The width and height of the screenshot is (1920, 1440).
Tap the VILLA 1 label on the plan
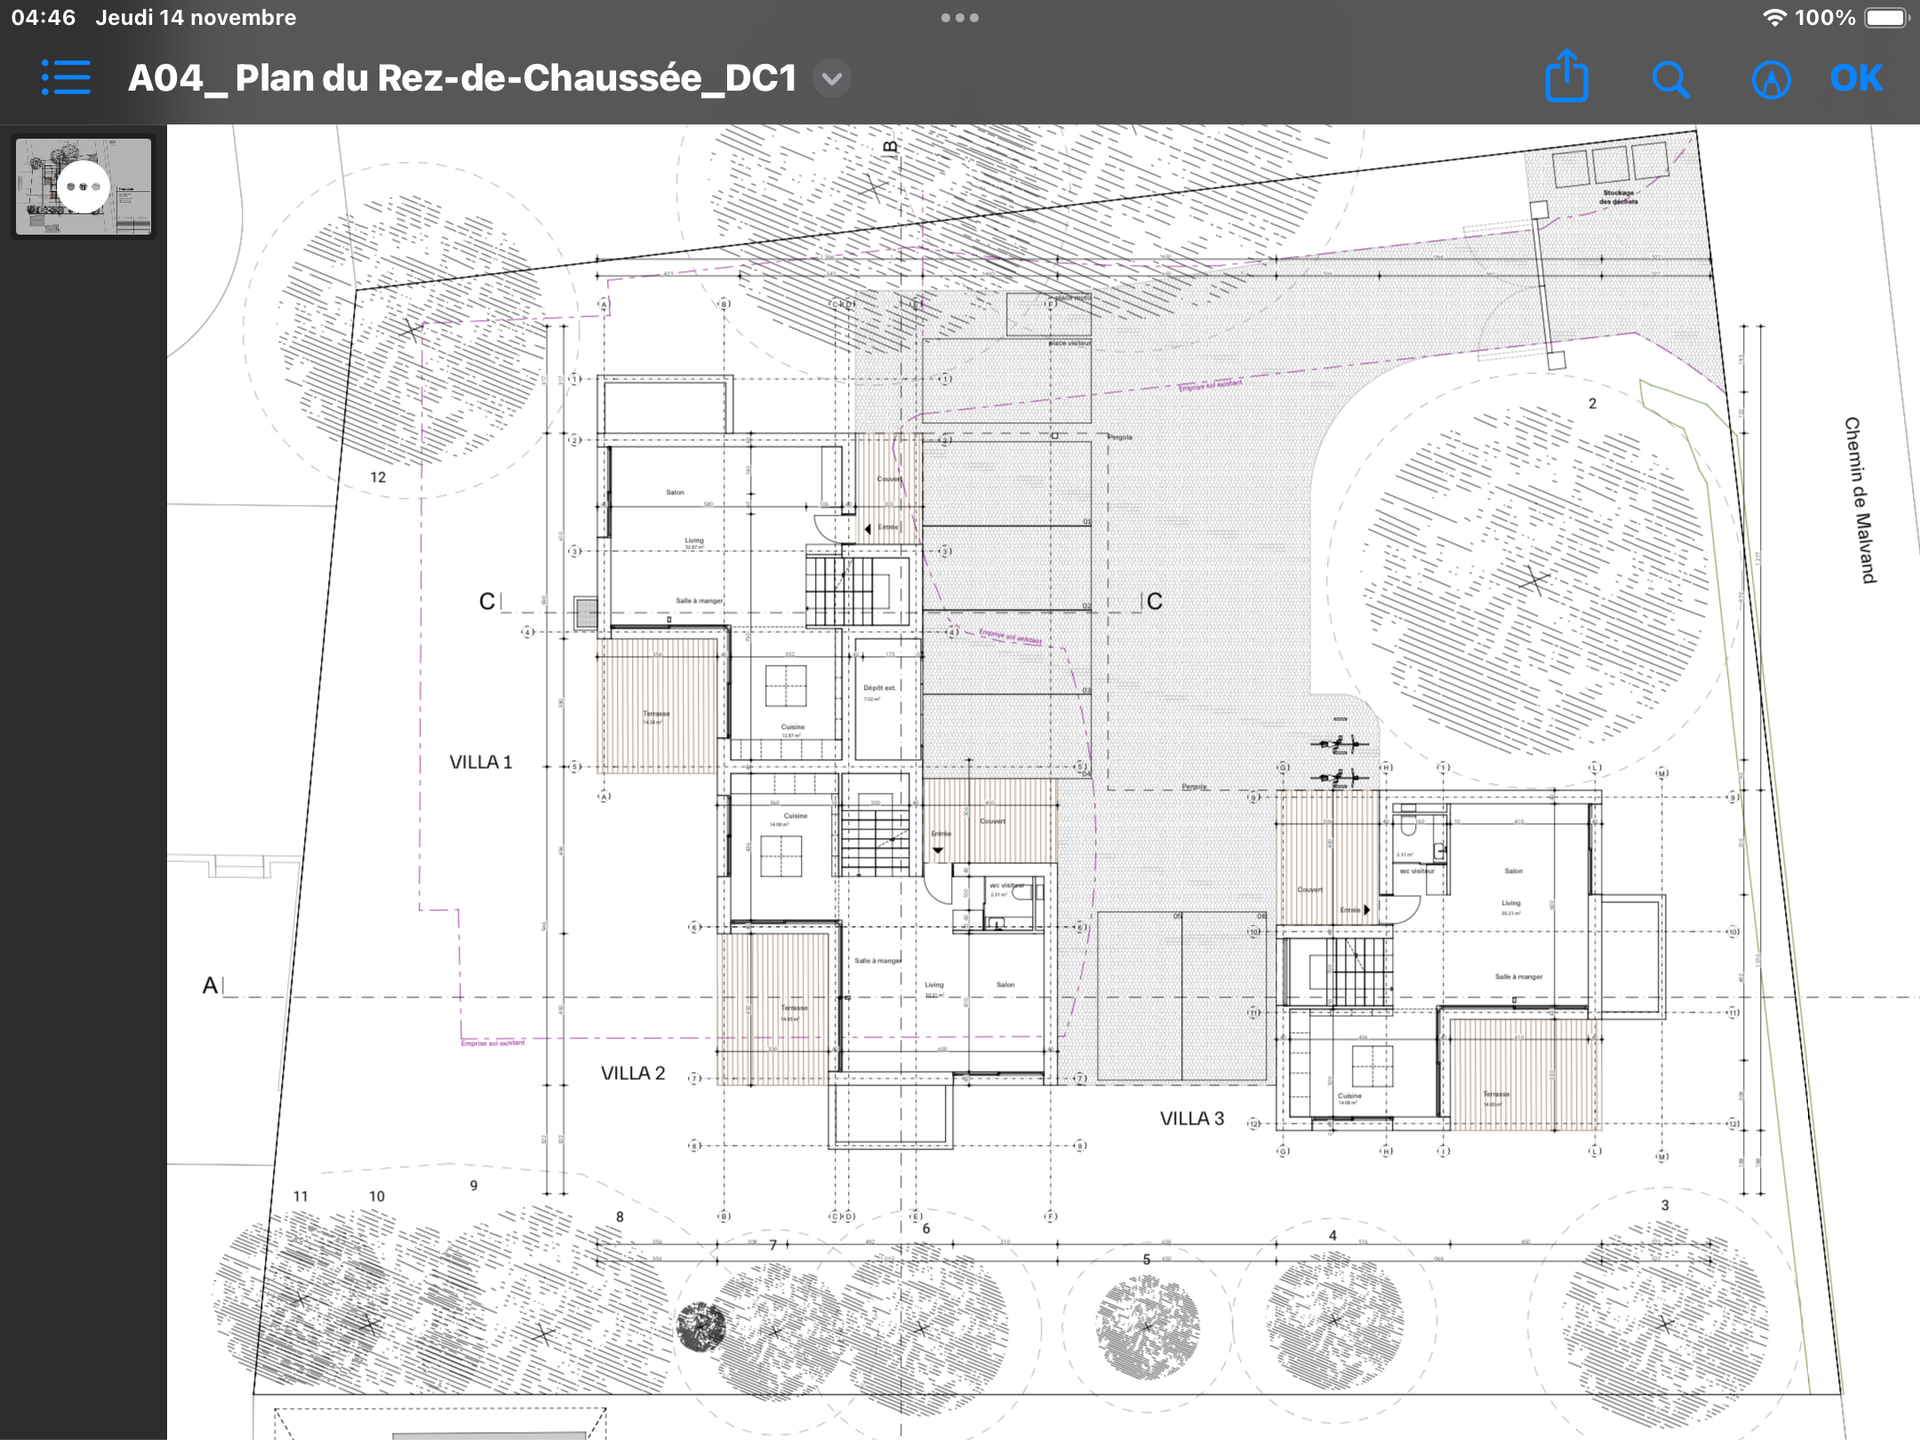(x=480, y=762)
